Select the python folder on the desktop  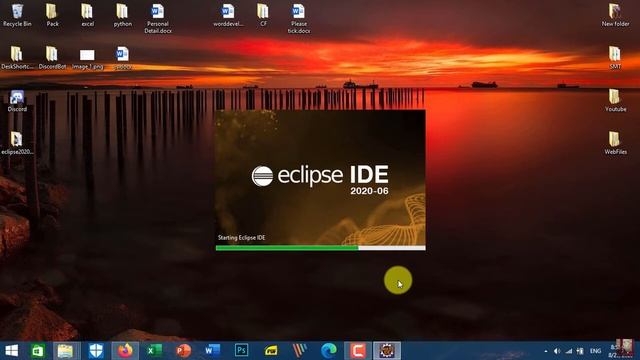click(x=122, y=15)
